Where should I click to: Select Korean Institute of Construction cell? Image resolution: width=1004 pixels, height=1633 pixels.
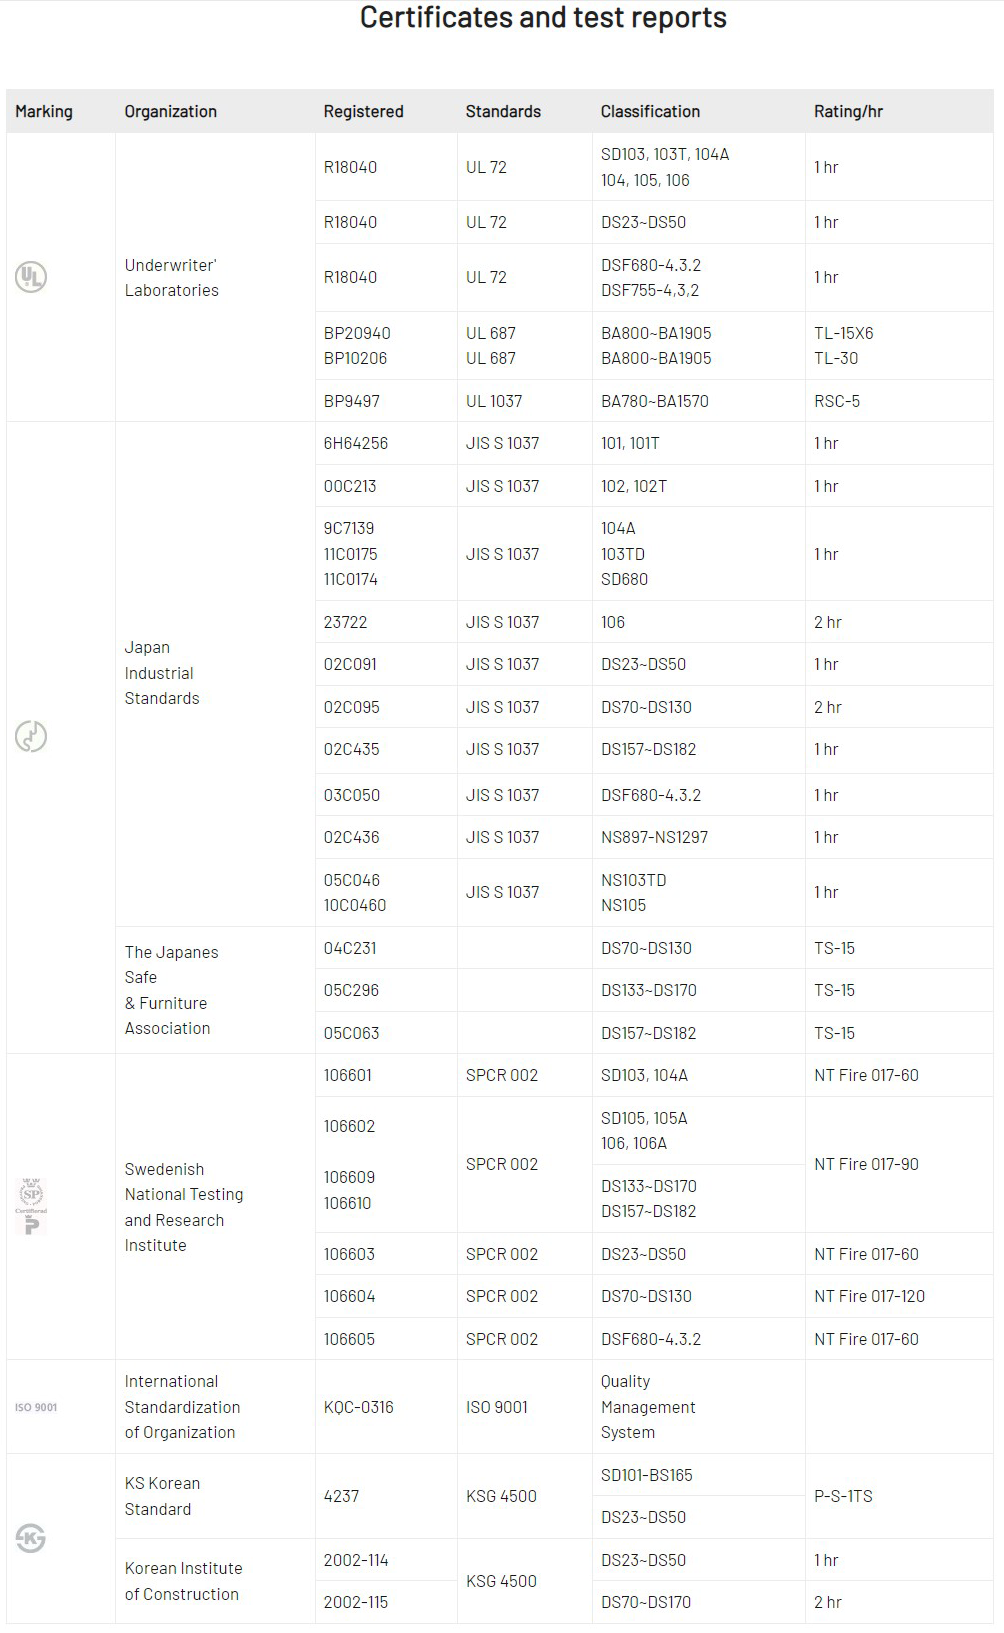183,1581
